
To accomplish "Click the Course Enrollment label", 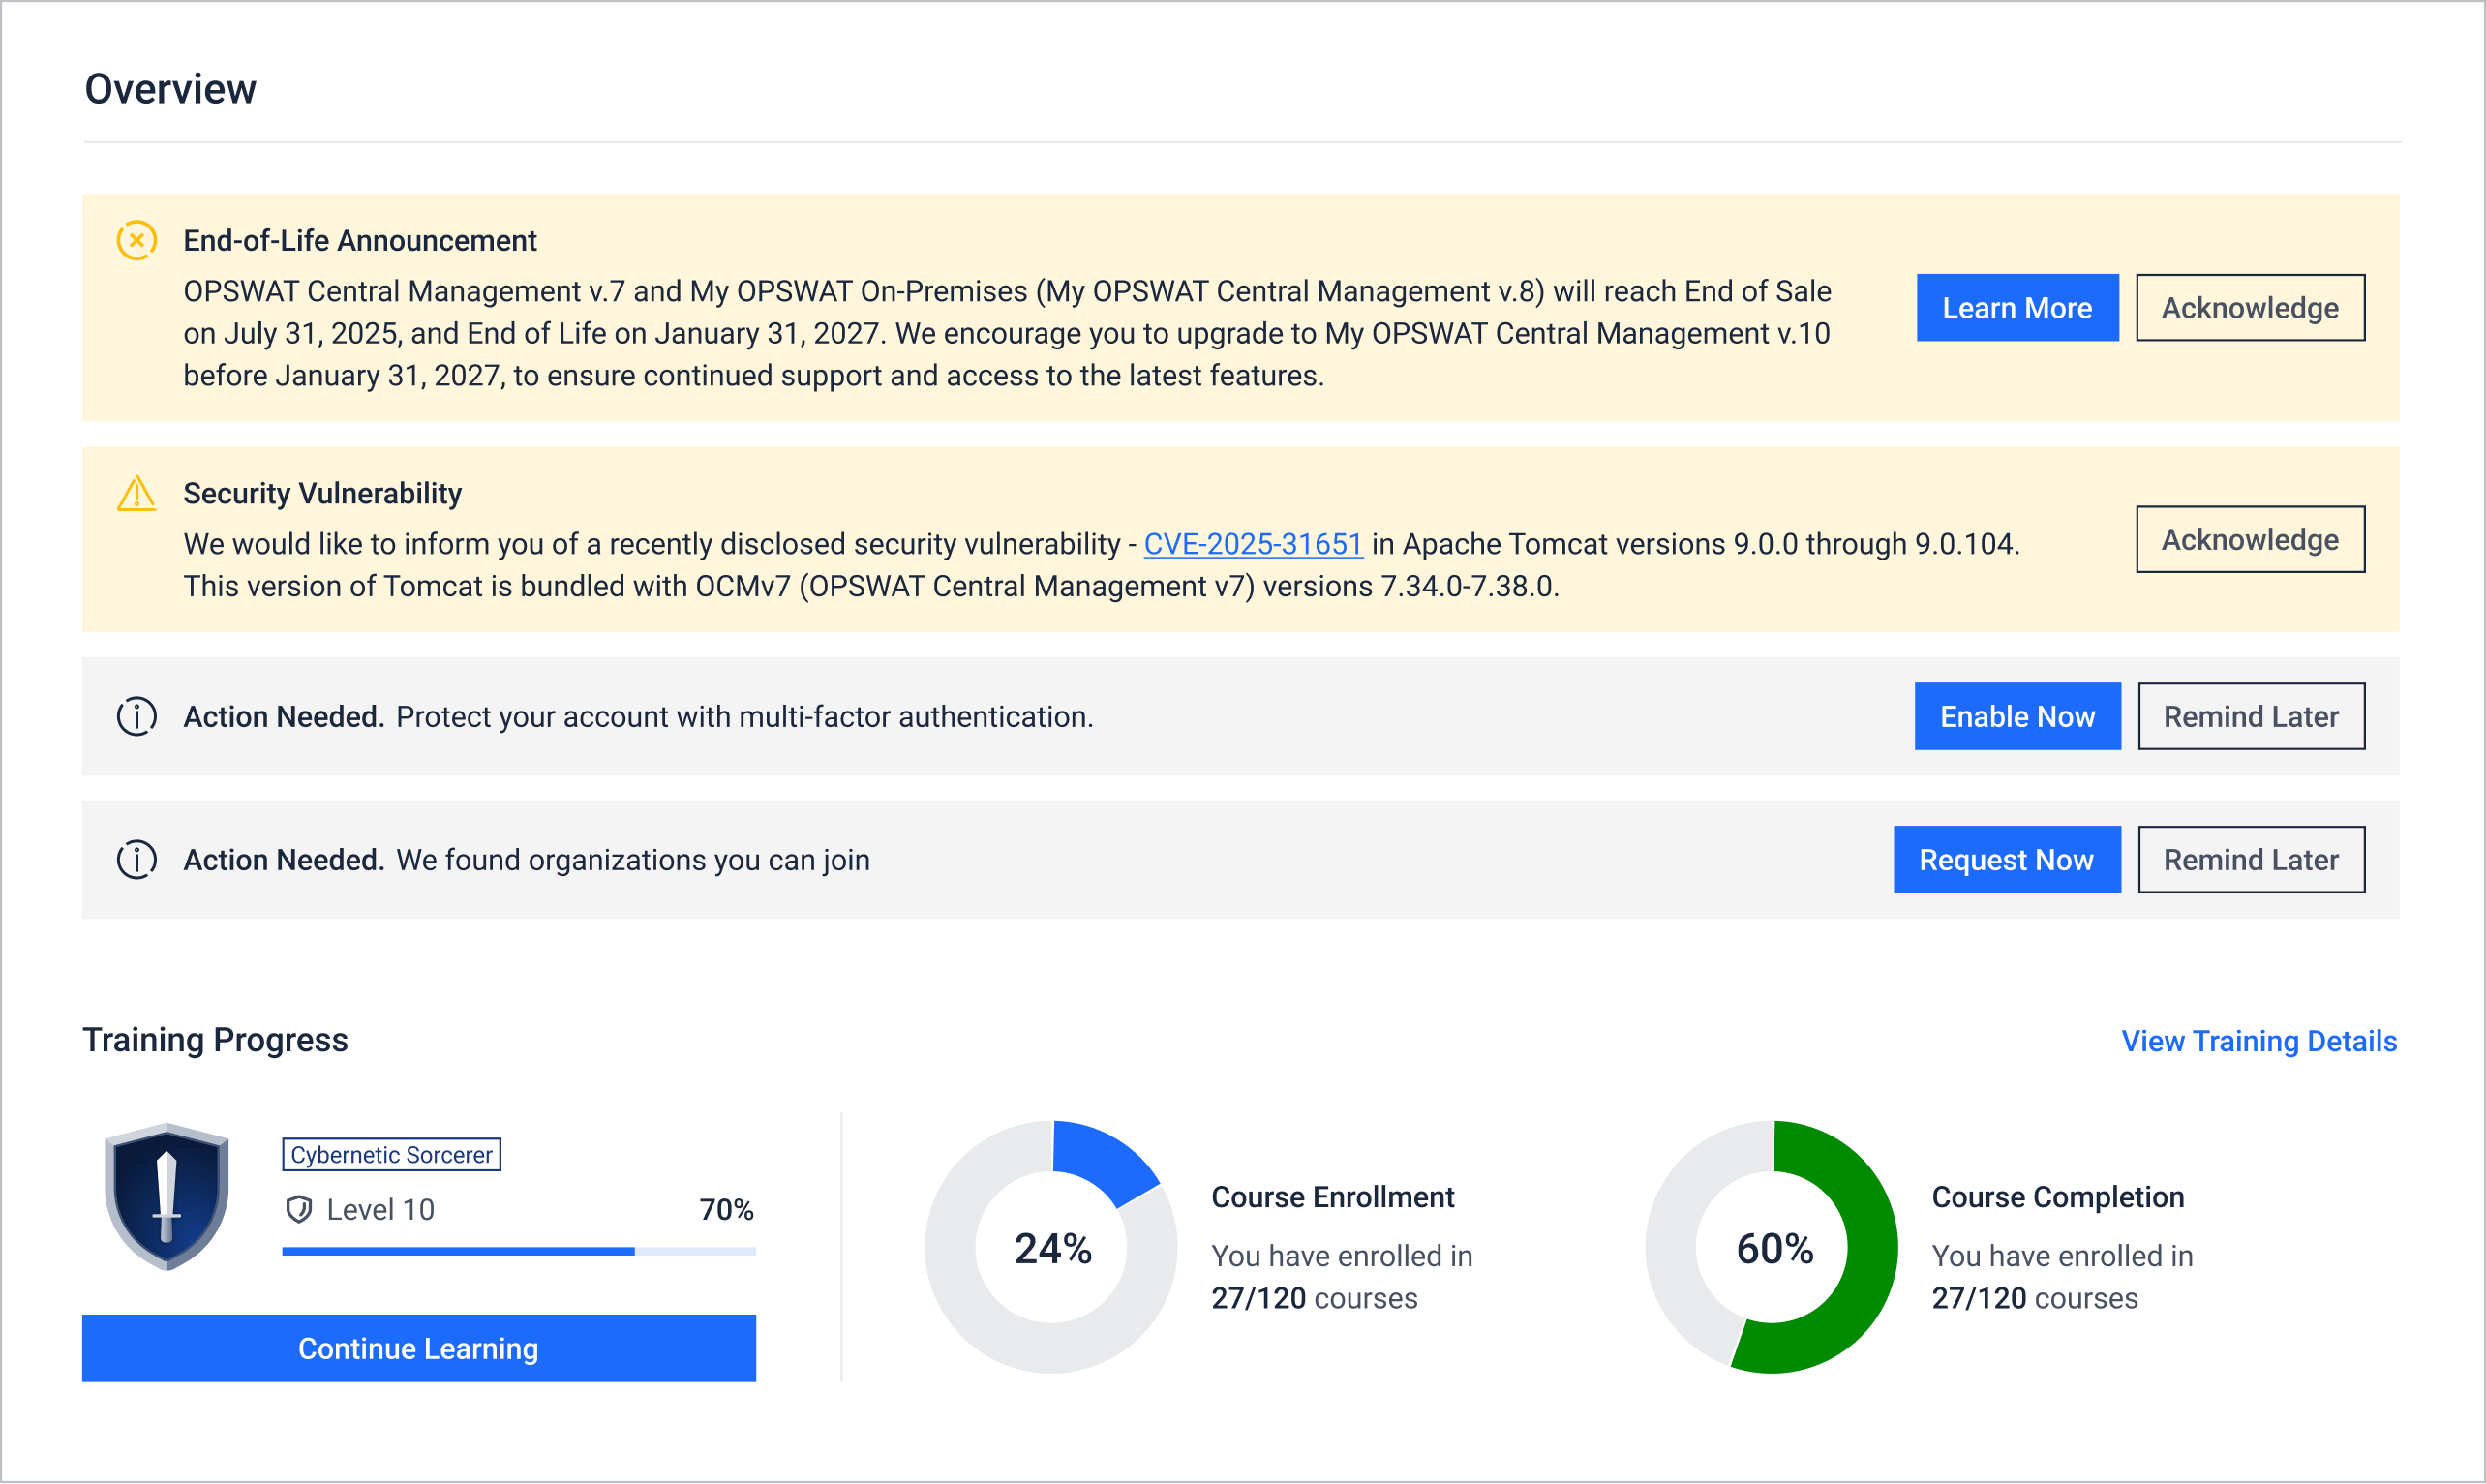I will [x=1332, y=1197].
